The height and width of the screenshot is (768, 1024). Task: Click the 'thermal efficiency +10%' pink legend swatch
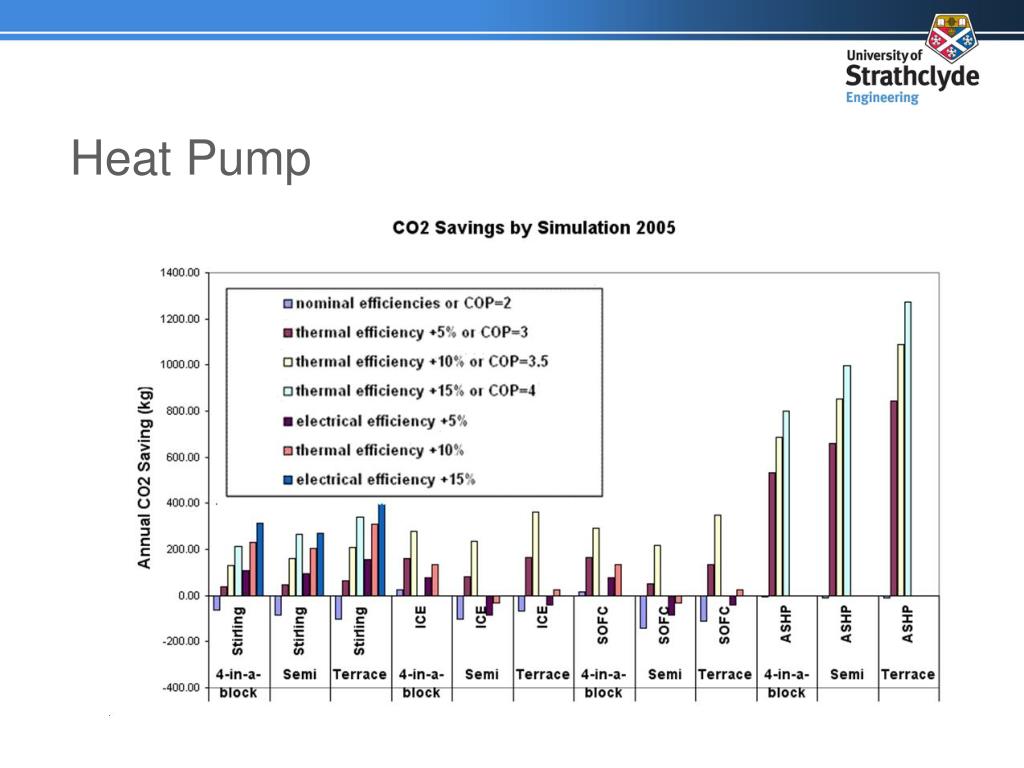pos(288,451)
